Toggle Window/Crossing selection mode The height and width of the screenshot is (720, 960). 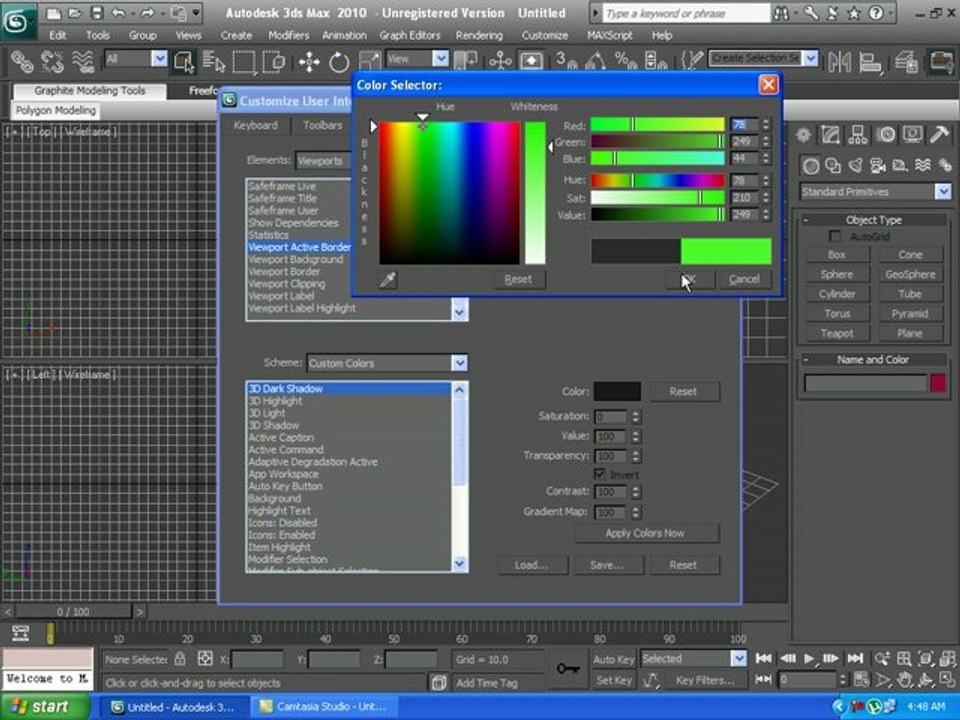tap(274, 61)
